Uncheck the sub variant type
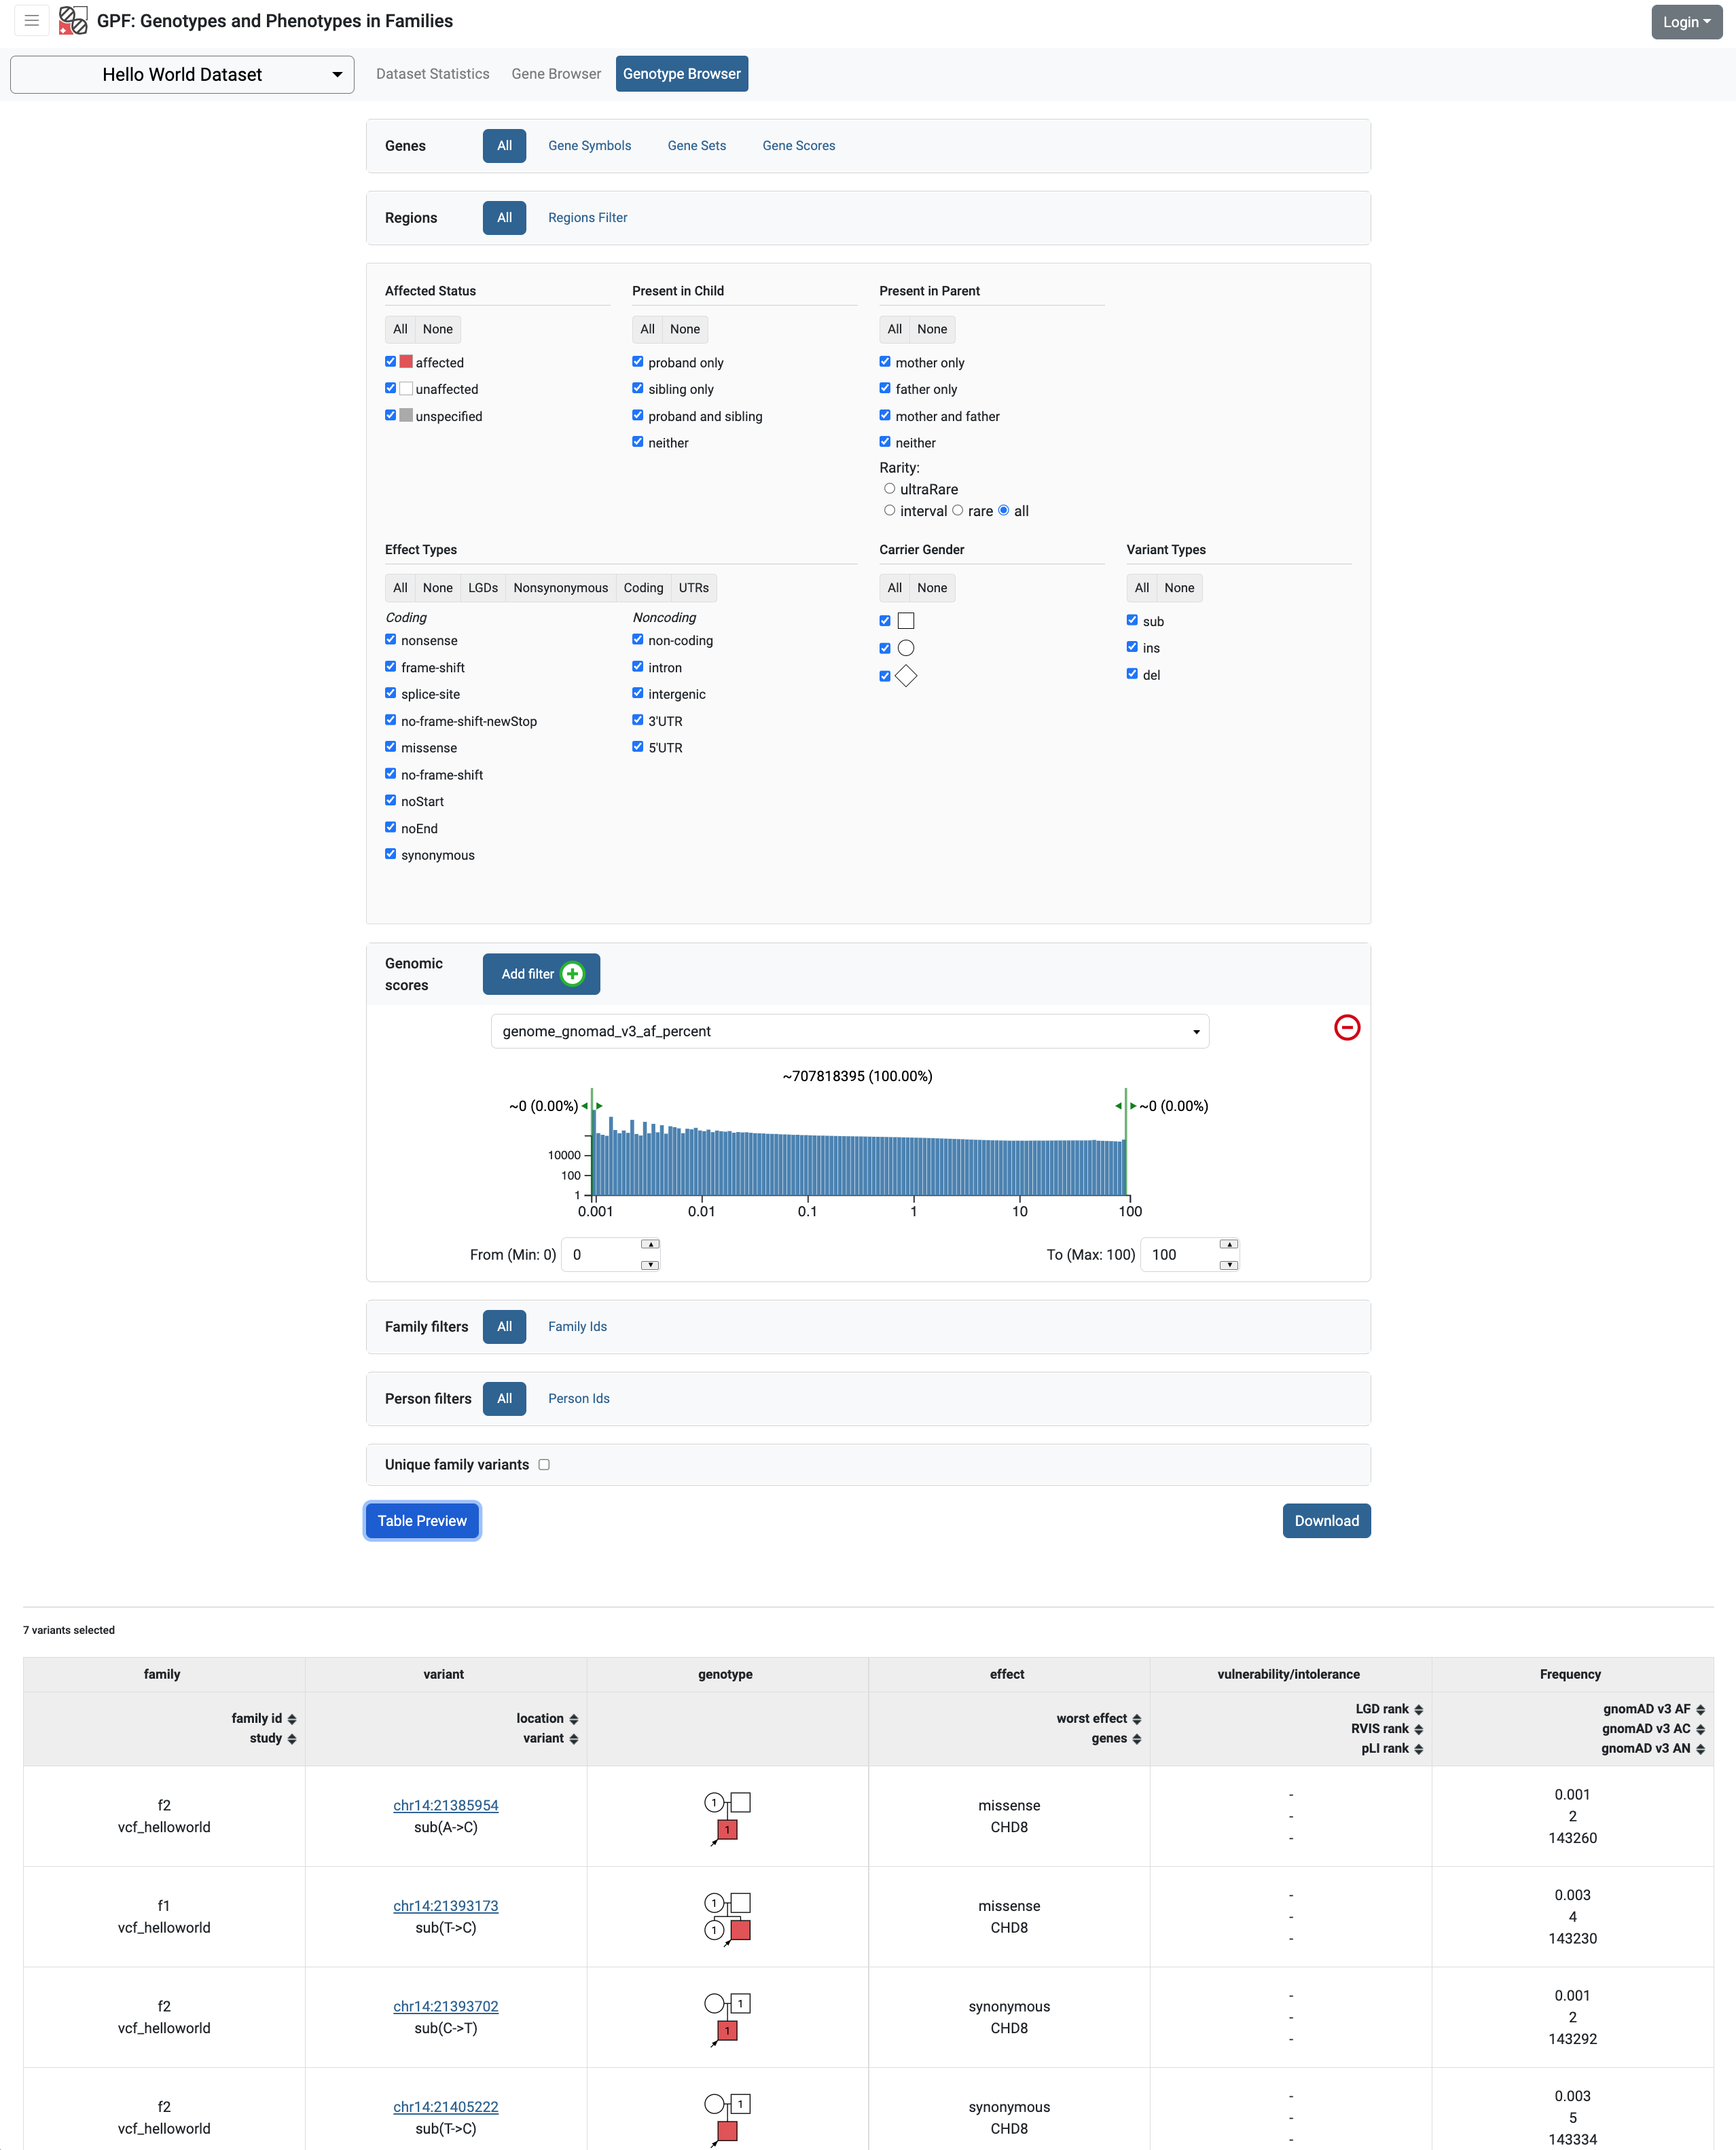Screen dimensions: 1736x2150 (1132, 620)
